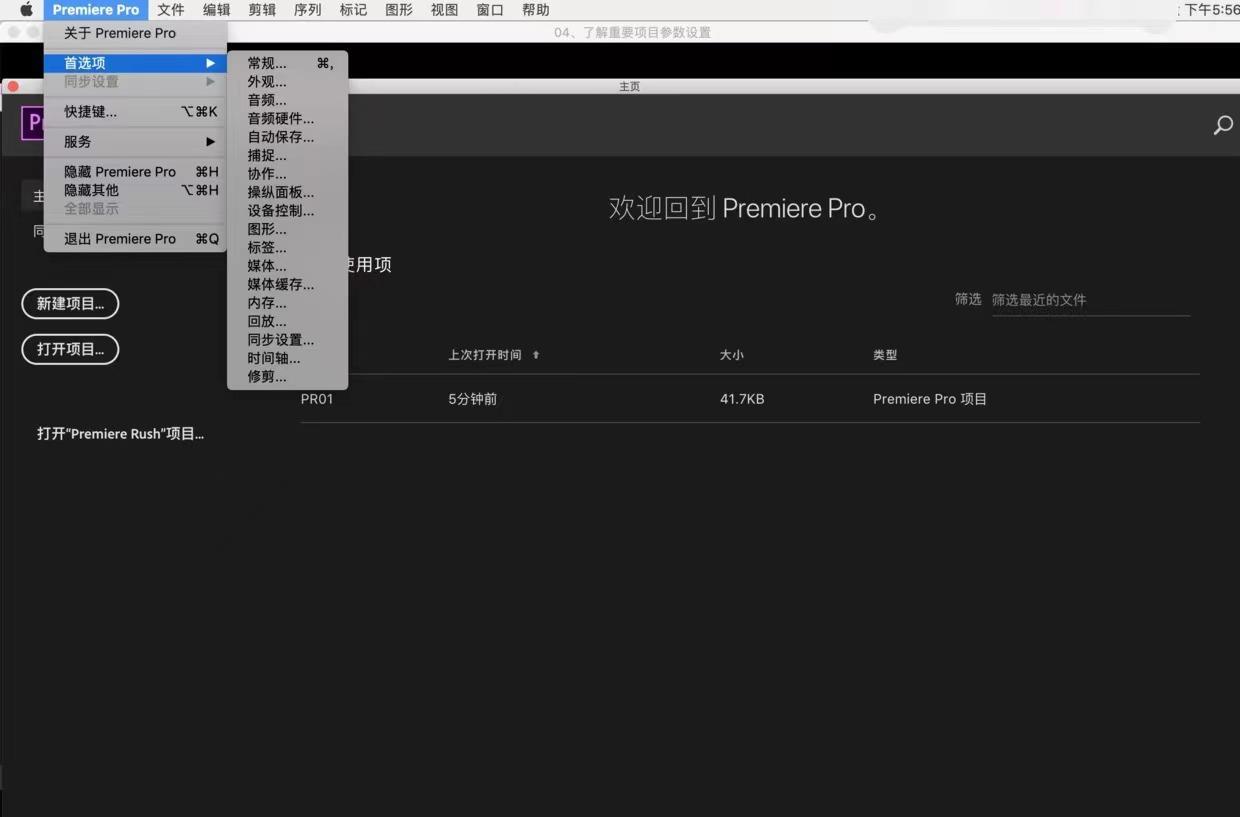
Task: Click the 新建项目... button
Action: pos(70,304)
